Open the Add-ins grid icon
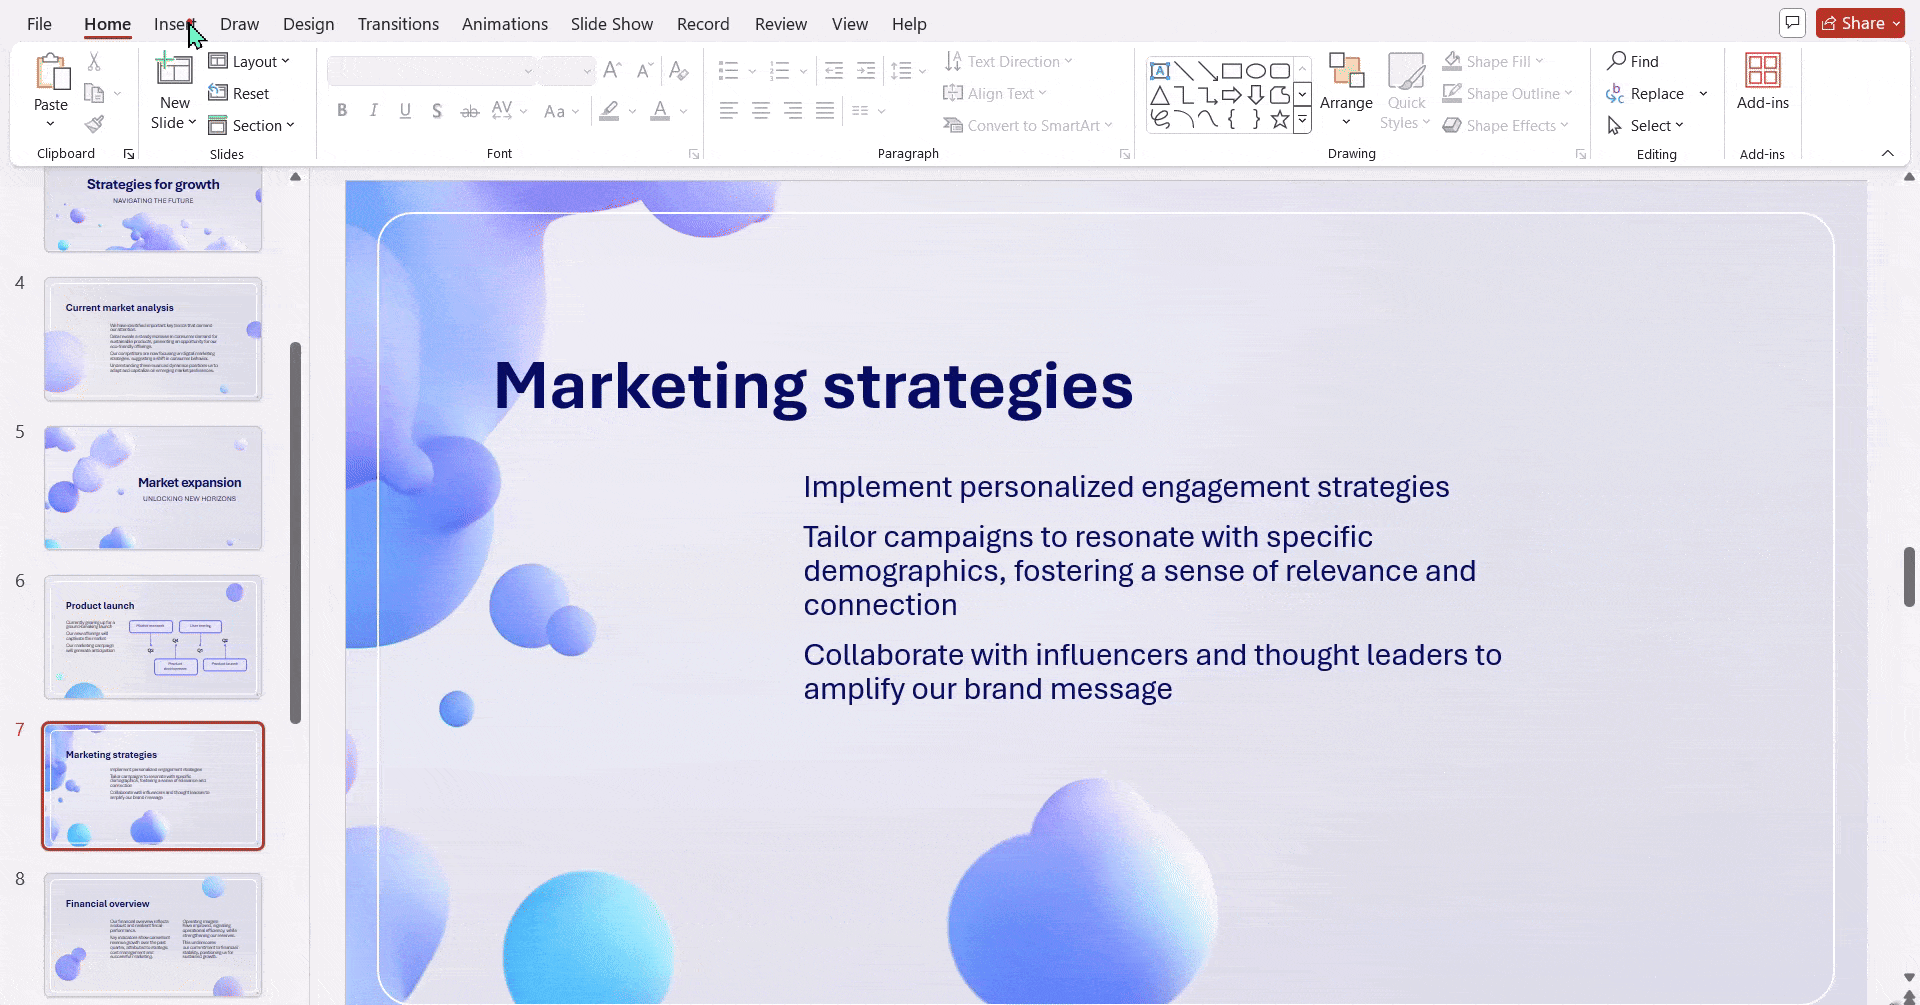 coord(1762,71)
